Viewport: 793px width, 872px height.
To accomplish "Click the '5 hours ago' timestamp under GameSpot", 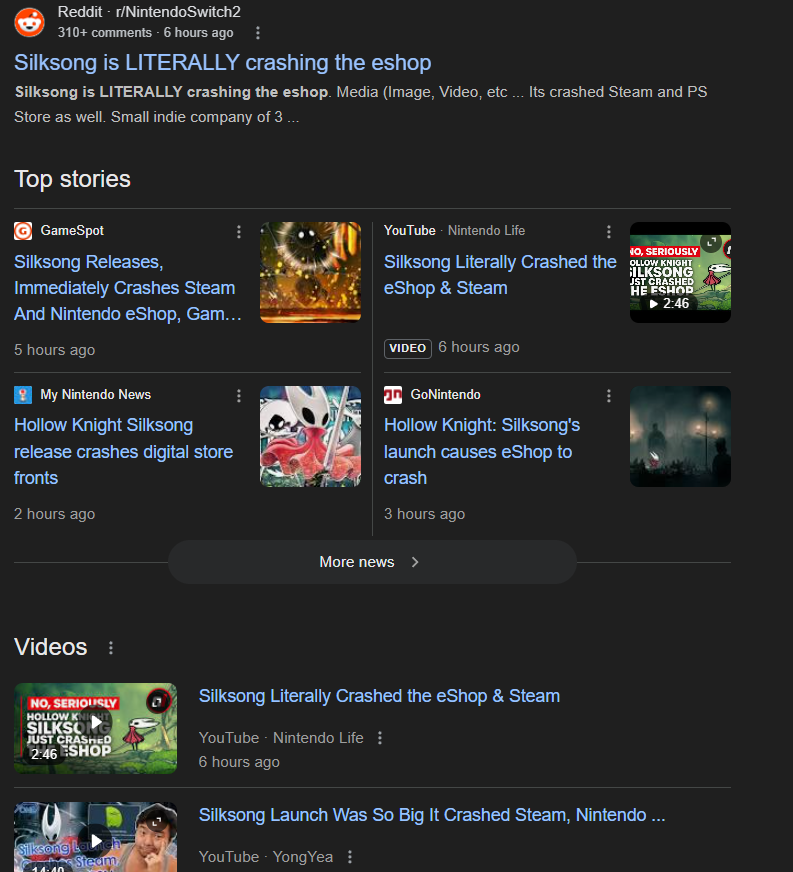I will 54,350.
